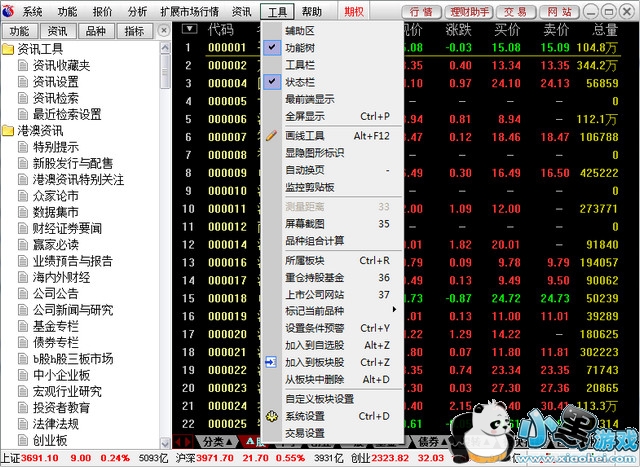
Task: Toggle 监控剪贴板 option
Action: pyautogui.click(x=331, y=187)
